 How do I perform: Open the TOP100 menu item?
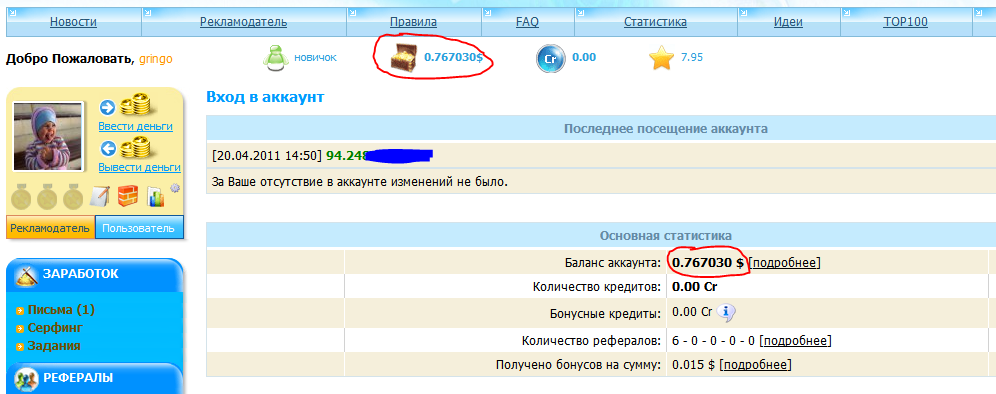pyautogui.click(x=905, y=22)
